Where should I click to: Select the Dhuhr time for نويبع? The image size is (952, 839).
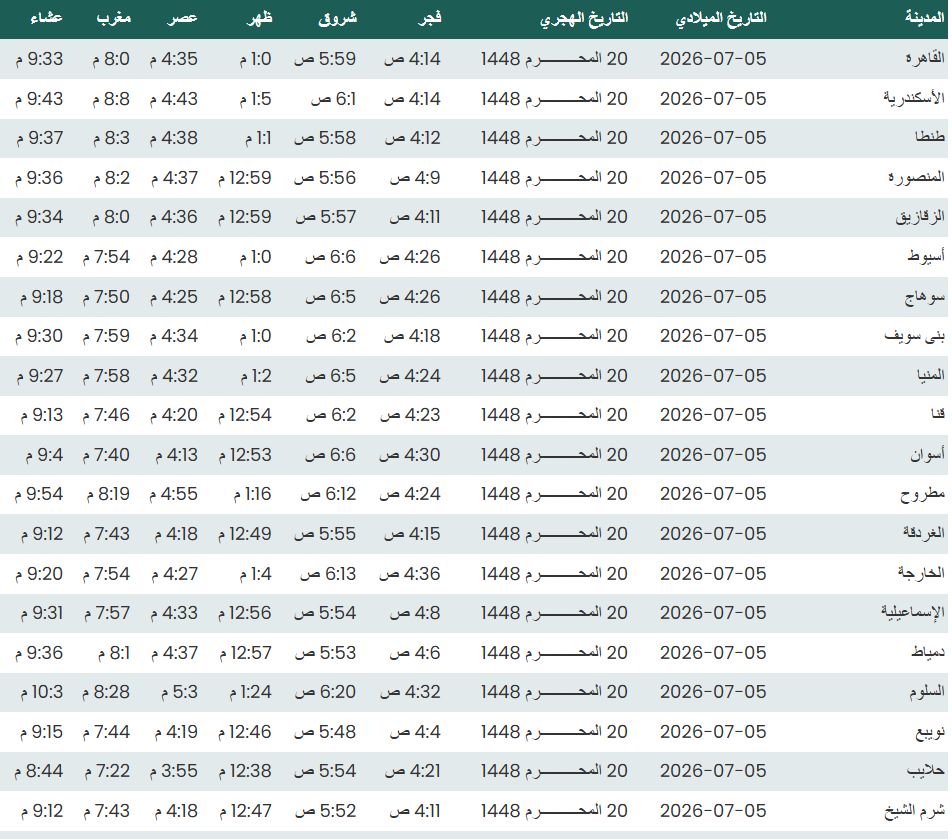point(245,732)
